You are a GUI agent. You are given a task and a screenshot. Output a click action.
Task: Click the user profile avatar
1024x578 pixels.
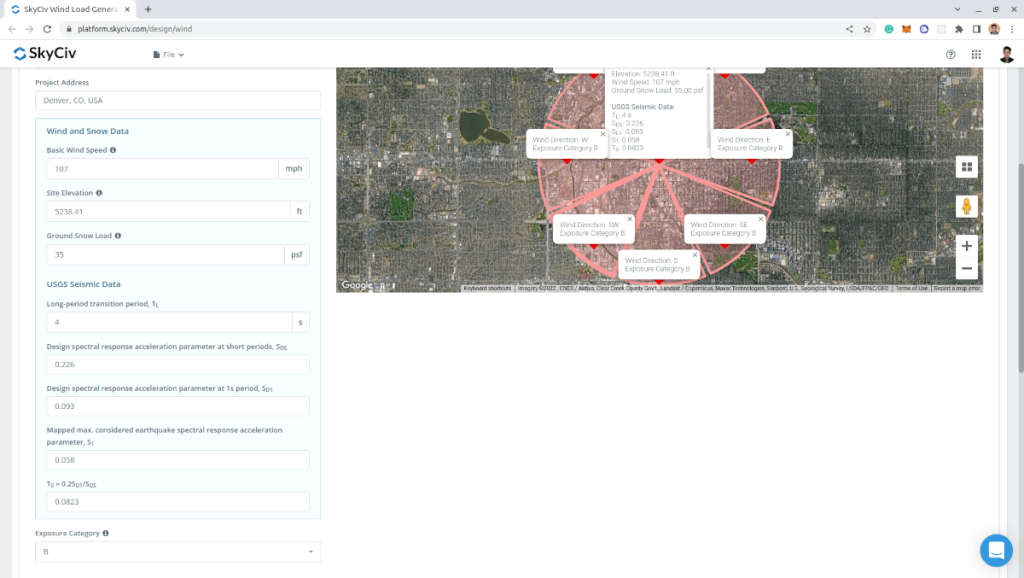1005,54
